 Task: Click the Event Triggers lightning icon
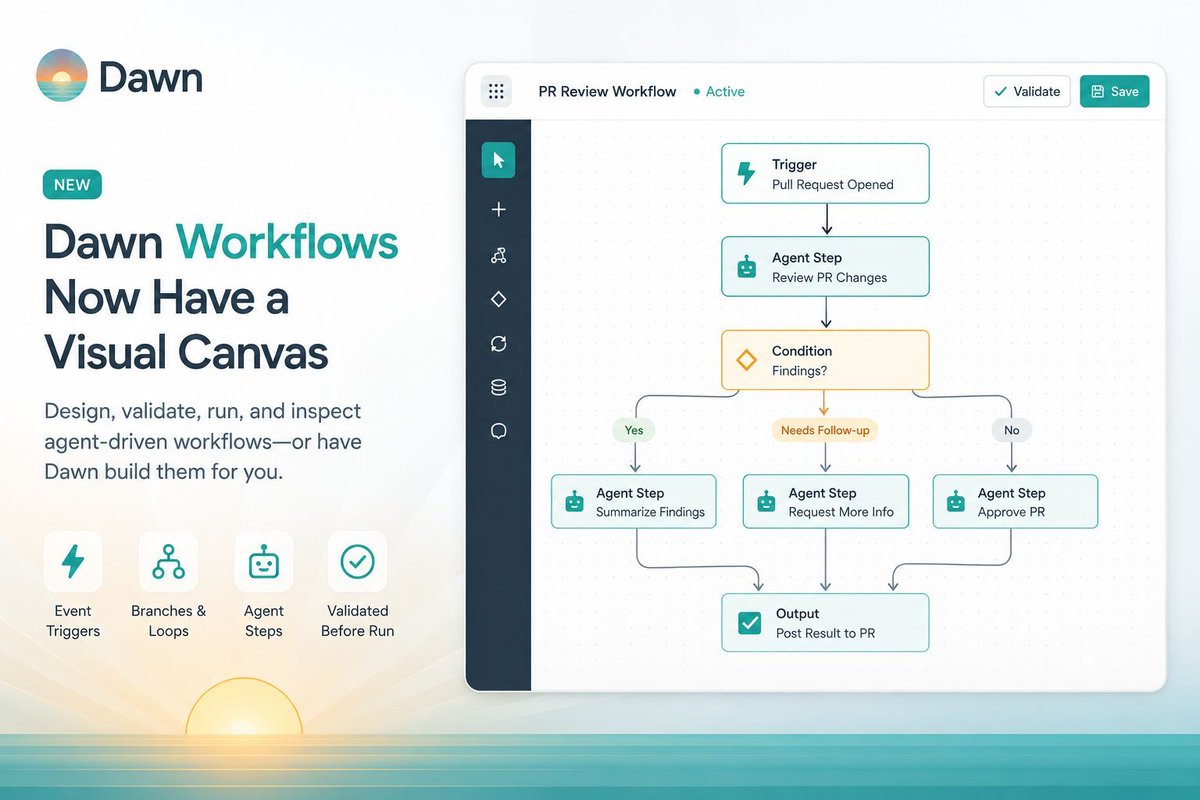(73, 561)
